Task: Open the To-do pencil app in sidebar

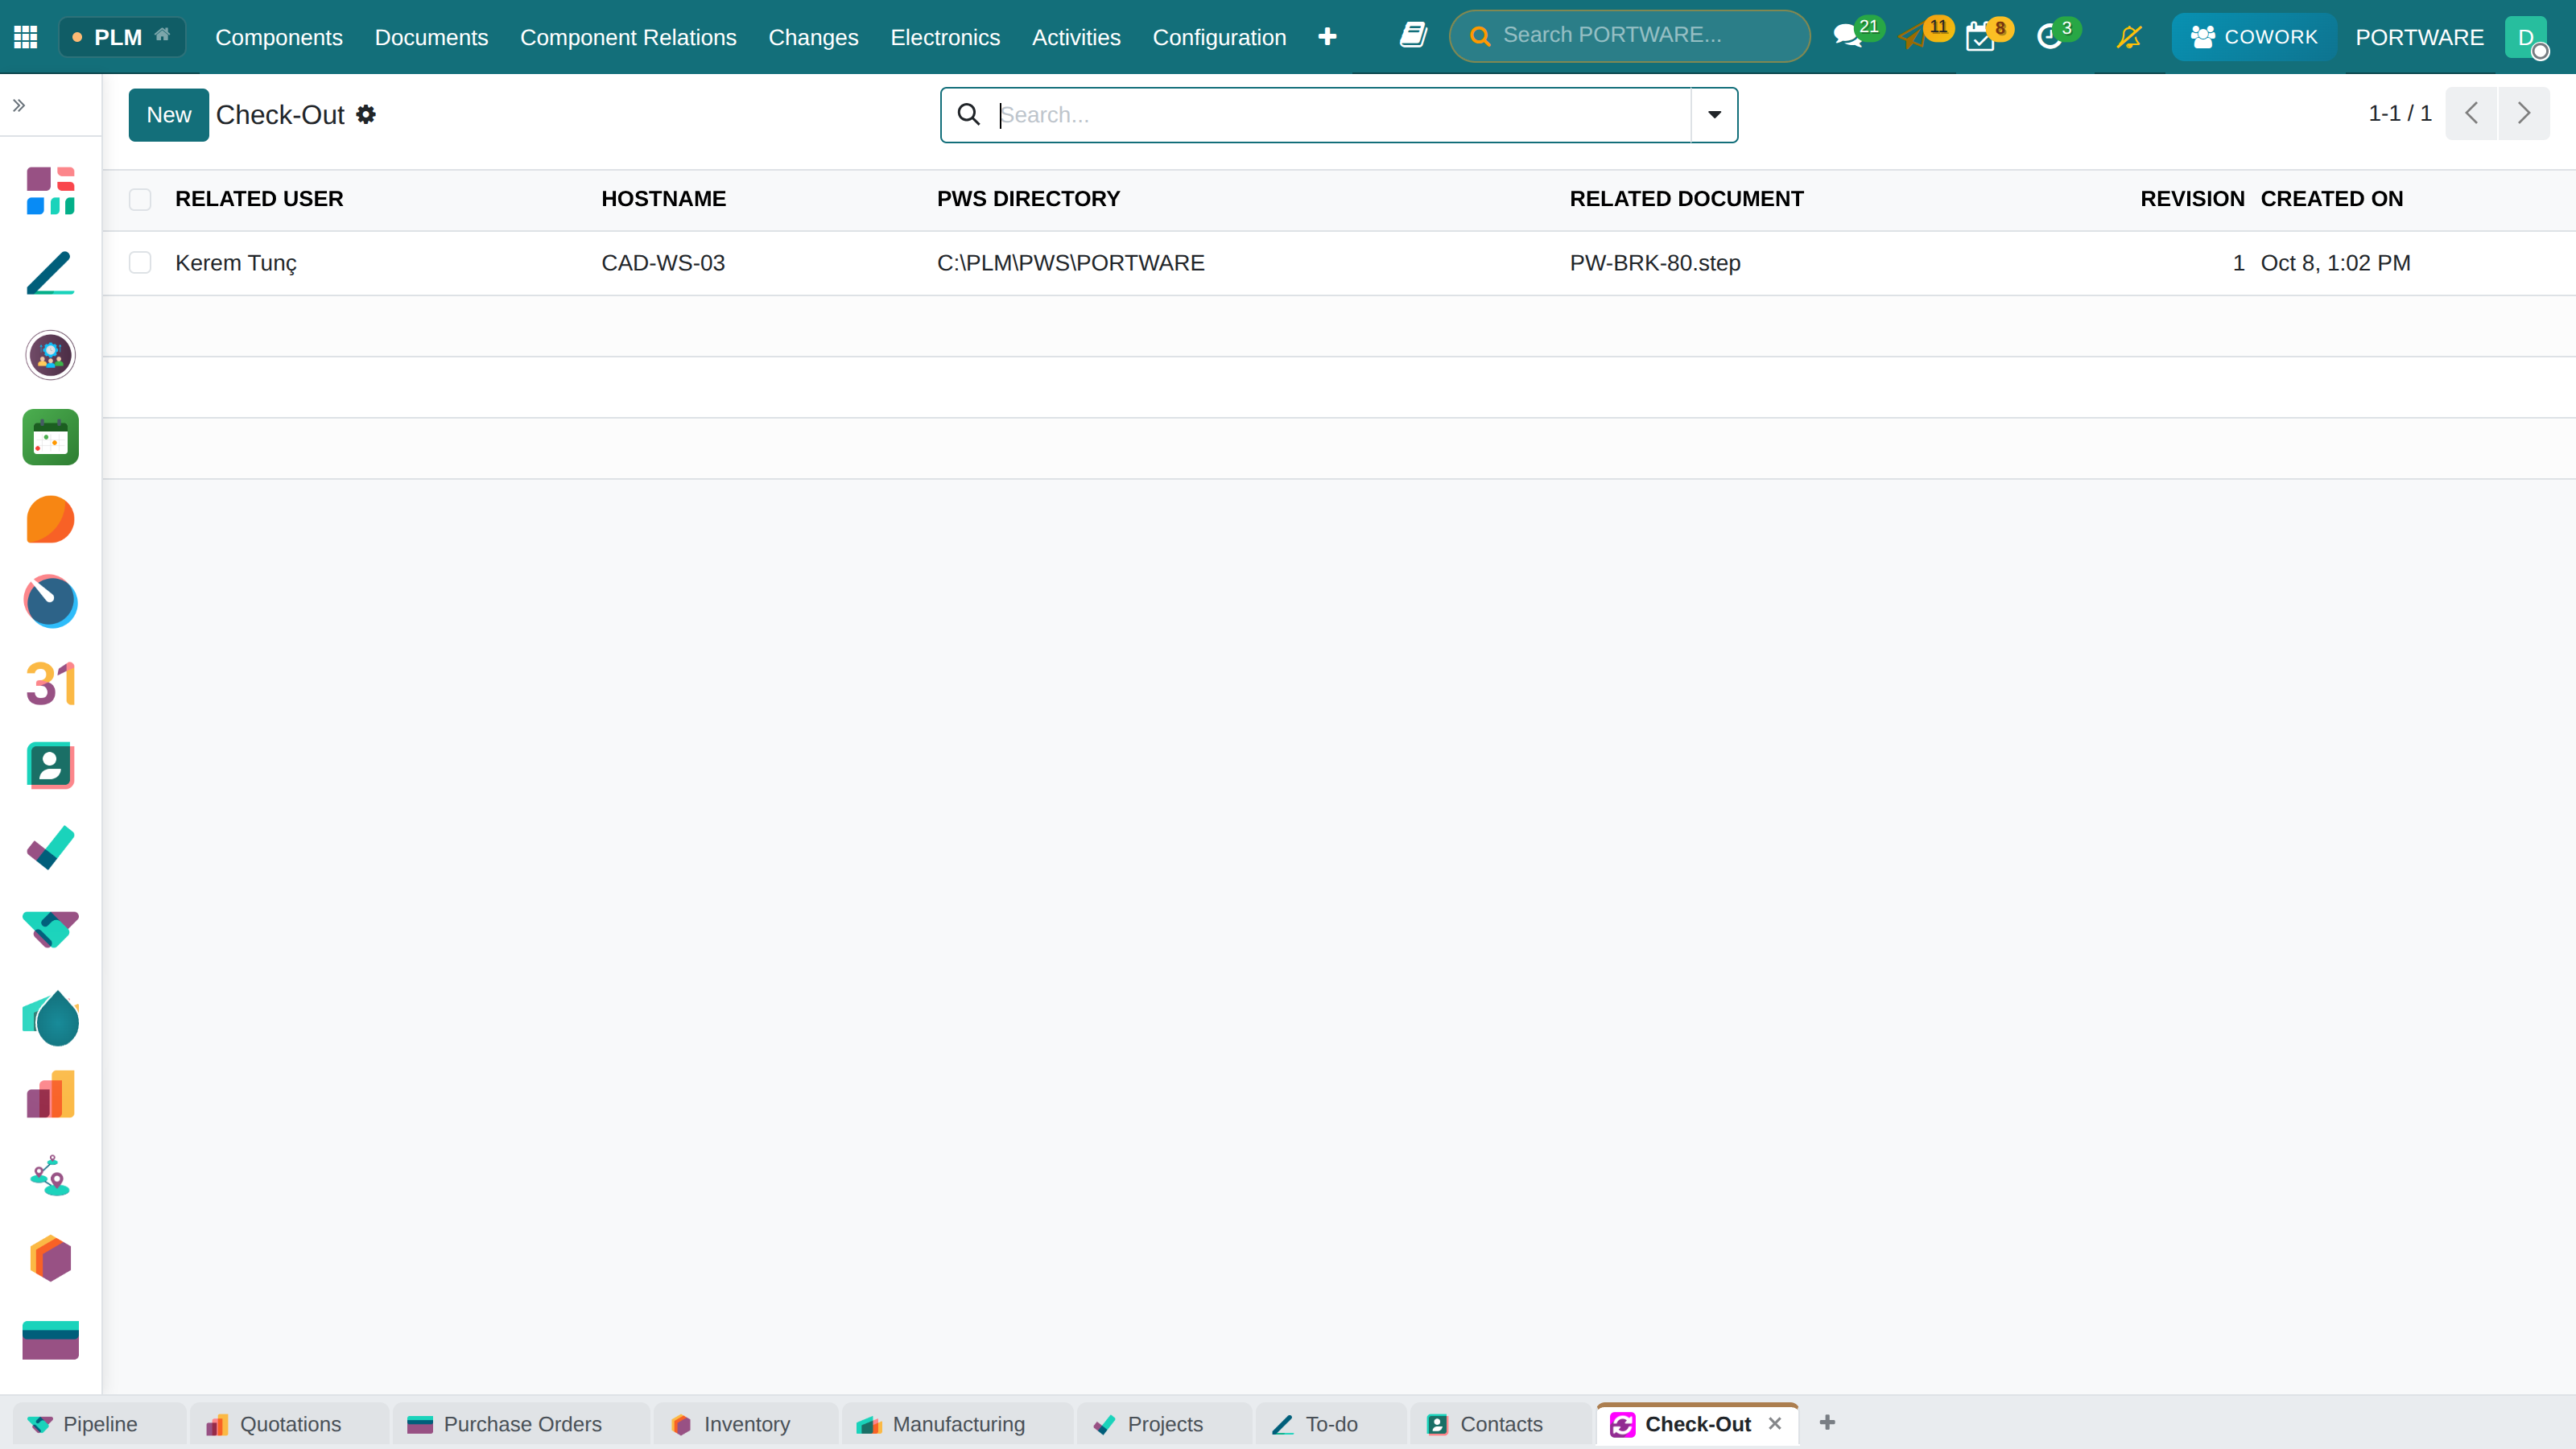Action: [x=50, y=273]
